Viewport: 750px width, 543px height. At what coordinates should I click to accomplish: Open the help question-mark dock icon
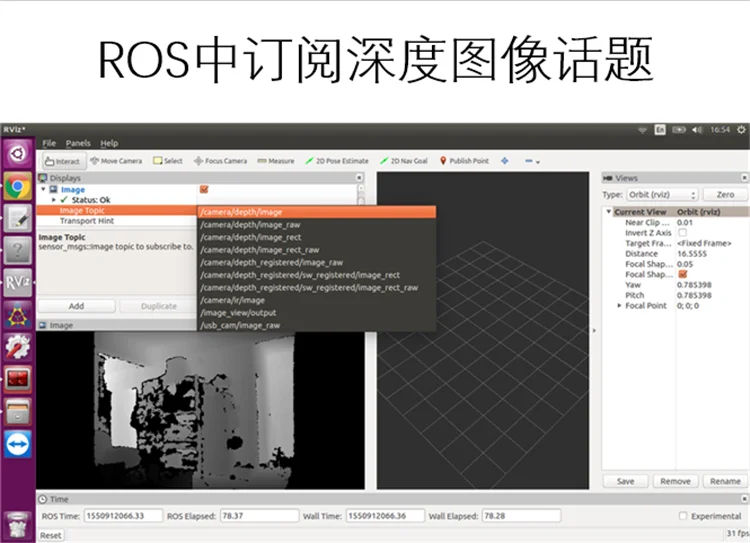[18, 250]
